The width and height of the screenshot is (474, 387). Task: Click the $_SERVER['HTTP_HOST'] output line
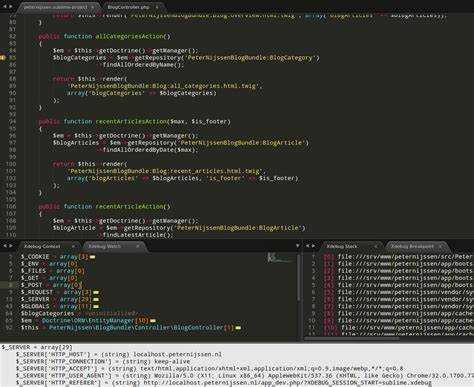[119, 354]
